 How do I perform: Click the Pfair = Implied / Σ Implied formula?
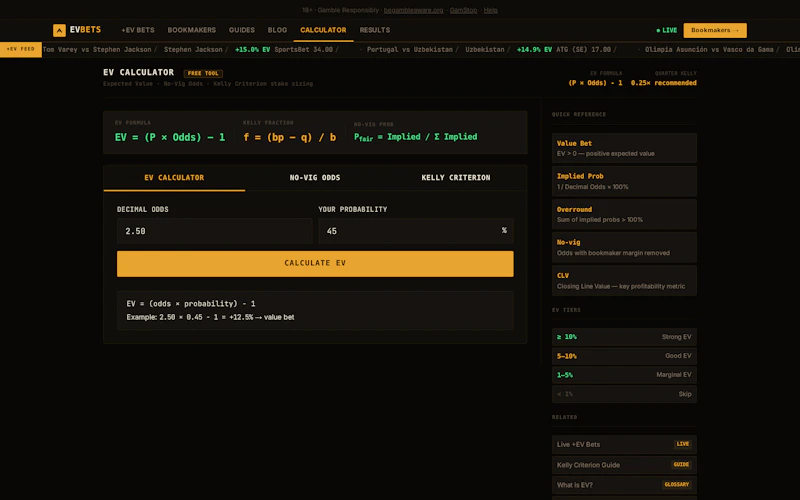pos(416,137)
